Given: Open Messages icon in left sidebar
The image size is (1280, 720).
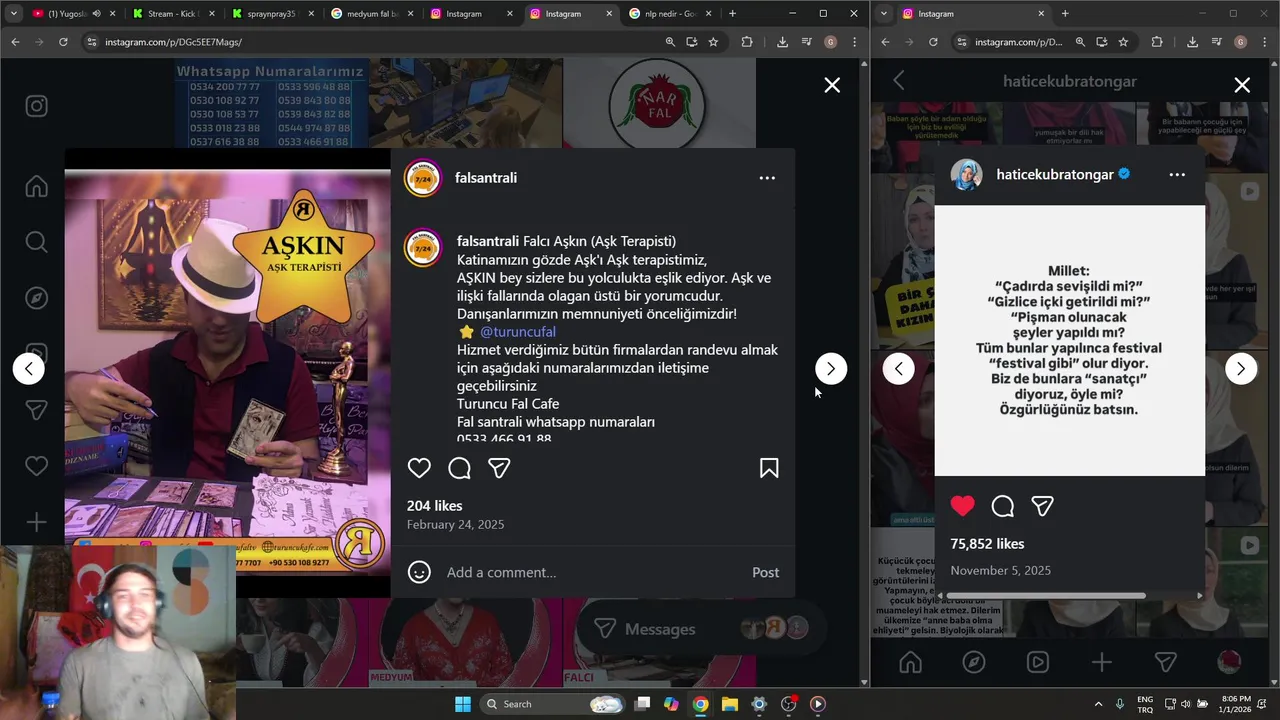Looking at the screenshot, I should point(36,410).
